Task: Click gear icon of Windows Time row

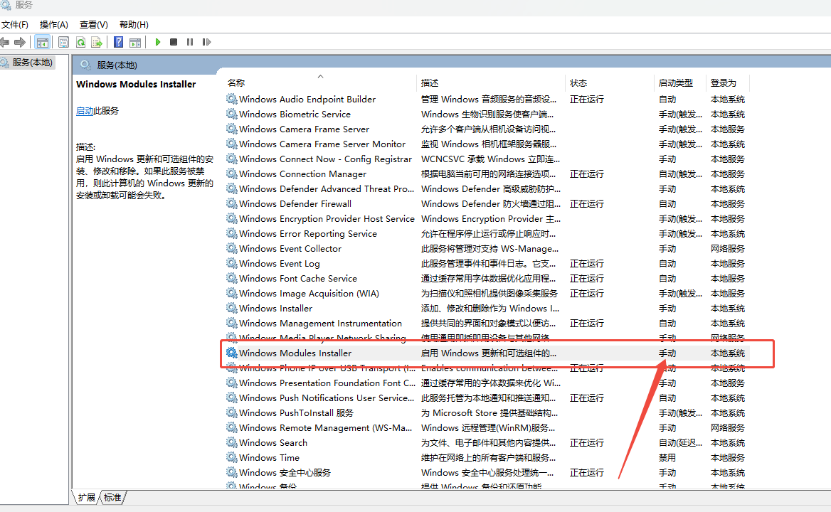Action: [x=232, y=457]
